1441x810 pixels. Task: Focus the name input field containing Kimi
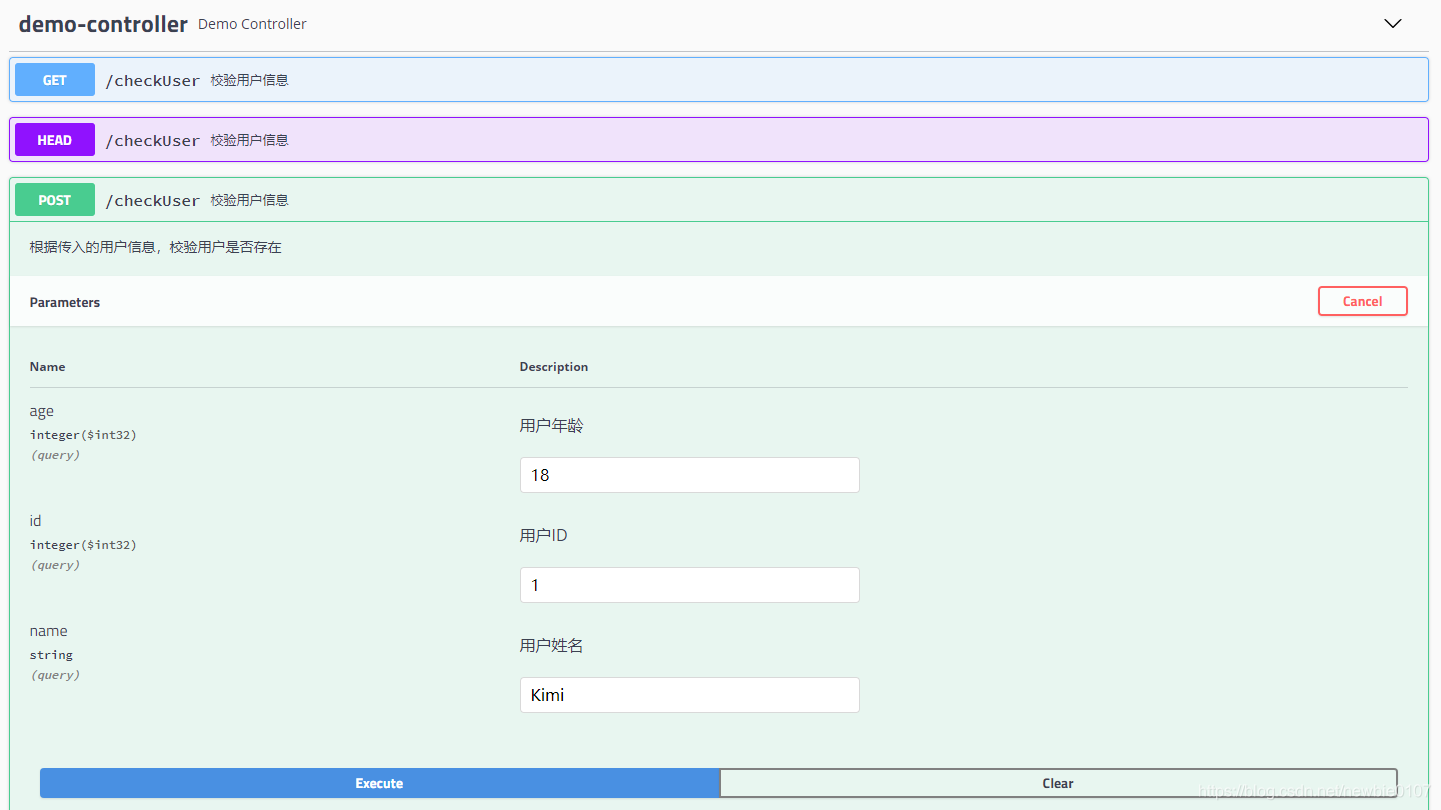(x=689, y=695)
